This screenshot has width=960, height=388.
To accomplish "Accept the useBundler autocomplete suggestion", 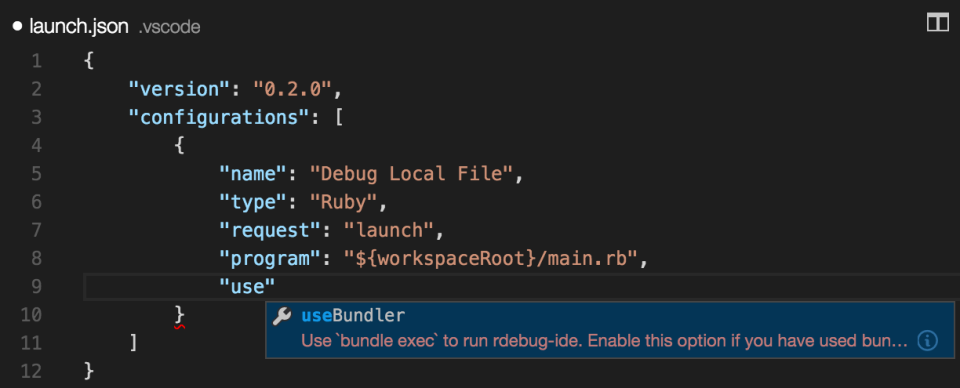I will (610, 329).
